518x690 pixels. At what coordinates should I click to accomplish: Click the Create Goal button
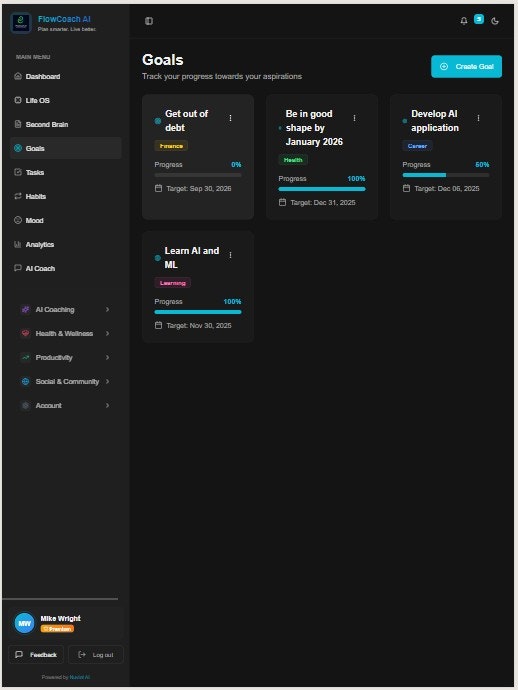[466, 66]
